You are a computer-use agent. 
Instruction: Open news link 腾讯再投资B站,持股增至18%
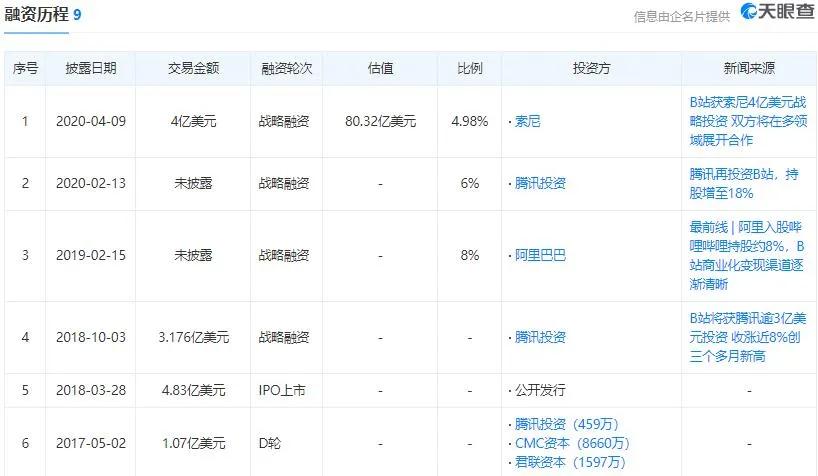point(743,183)
